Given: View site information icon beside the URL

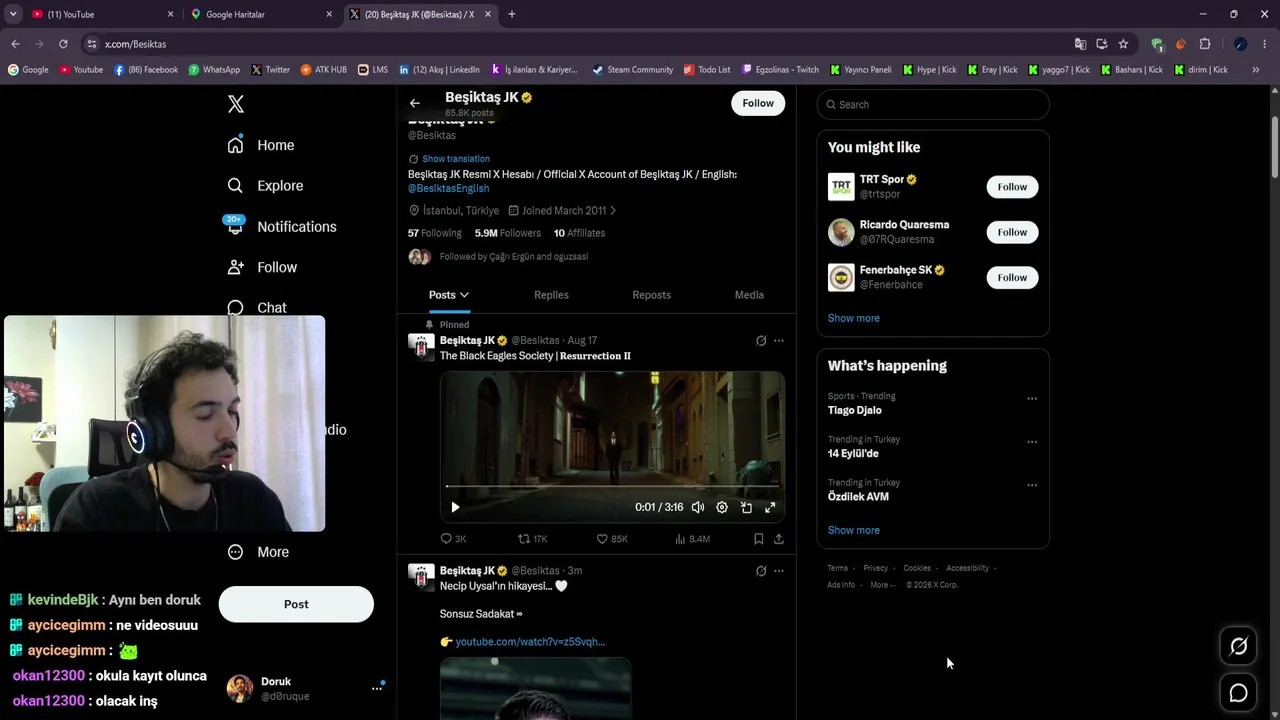Looking at the screenshot, I should point(91,44).
